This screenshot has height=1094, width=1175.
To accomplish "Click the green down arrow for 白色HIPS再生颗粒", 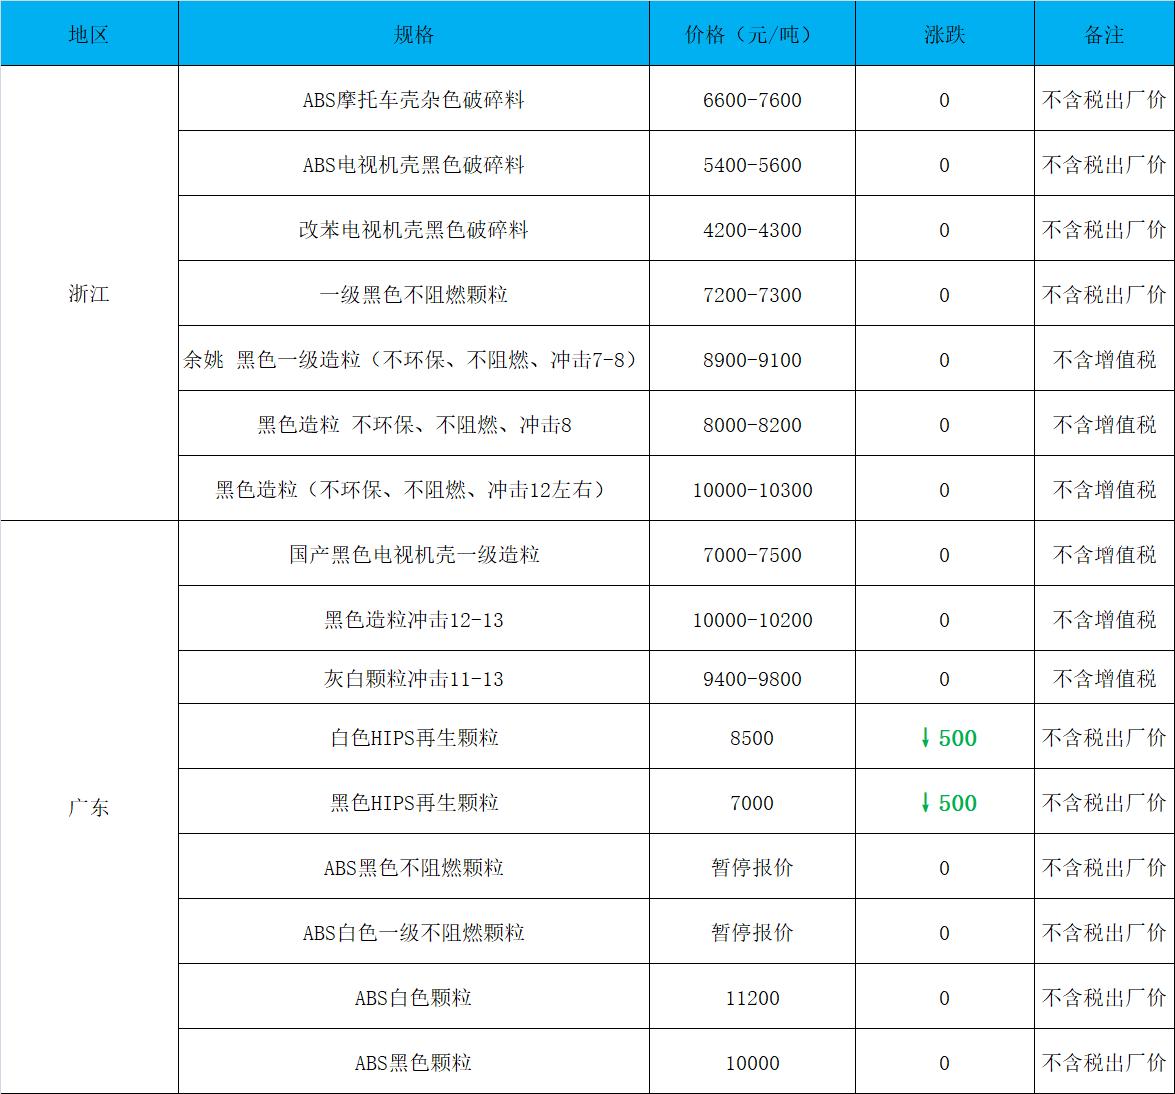I will pos(925,738).
